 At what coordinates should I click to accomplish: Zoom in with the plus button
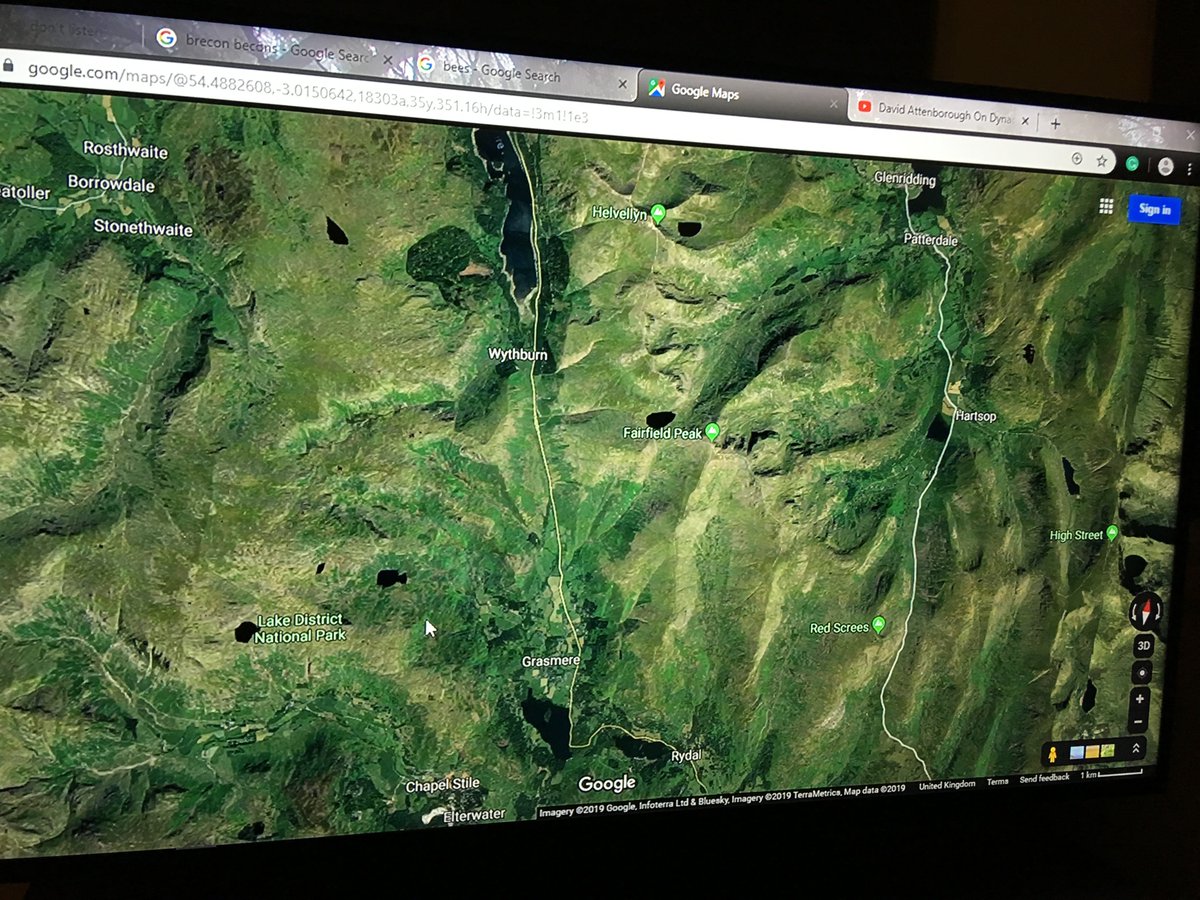pos(1139,699)
